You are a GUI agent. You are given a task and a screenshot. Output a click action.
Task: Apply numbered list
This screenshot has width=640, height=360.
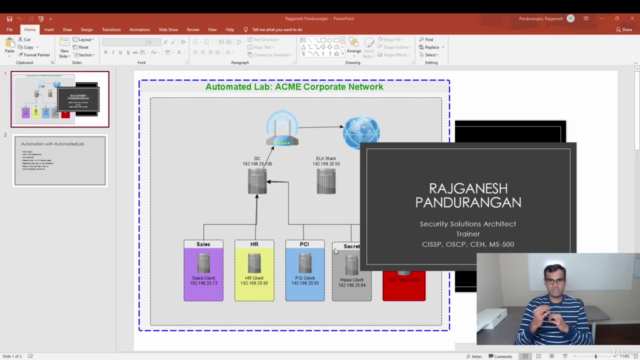[208, 42]
